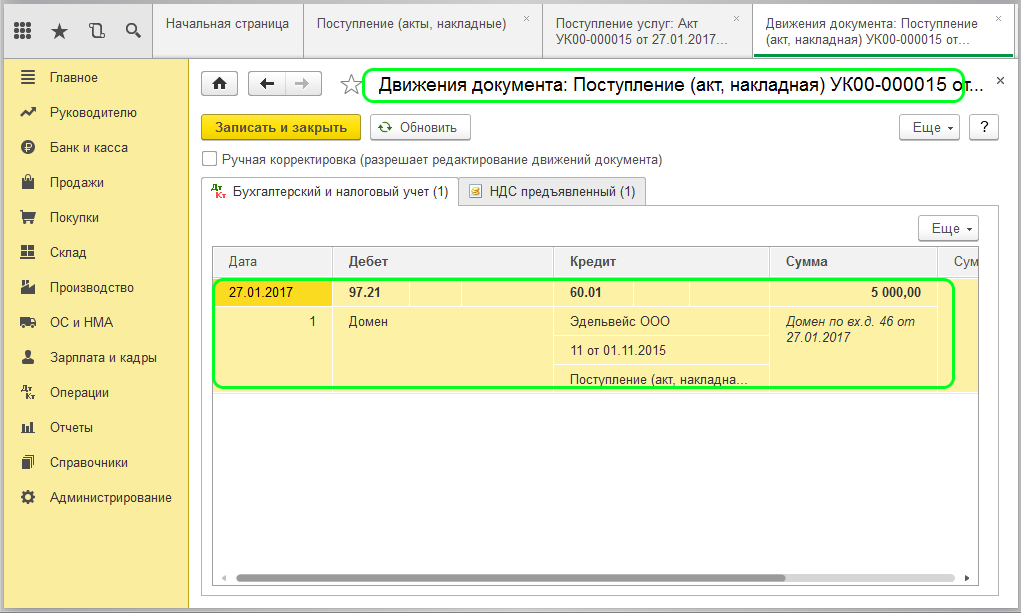Enable the Ручная корректировка checkbox
The width and height of the screenshot is (1021, 613).
210,159
